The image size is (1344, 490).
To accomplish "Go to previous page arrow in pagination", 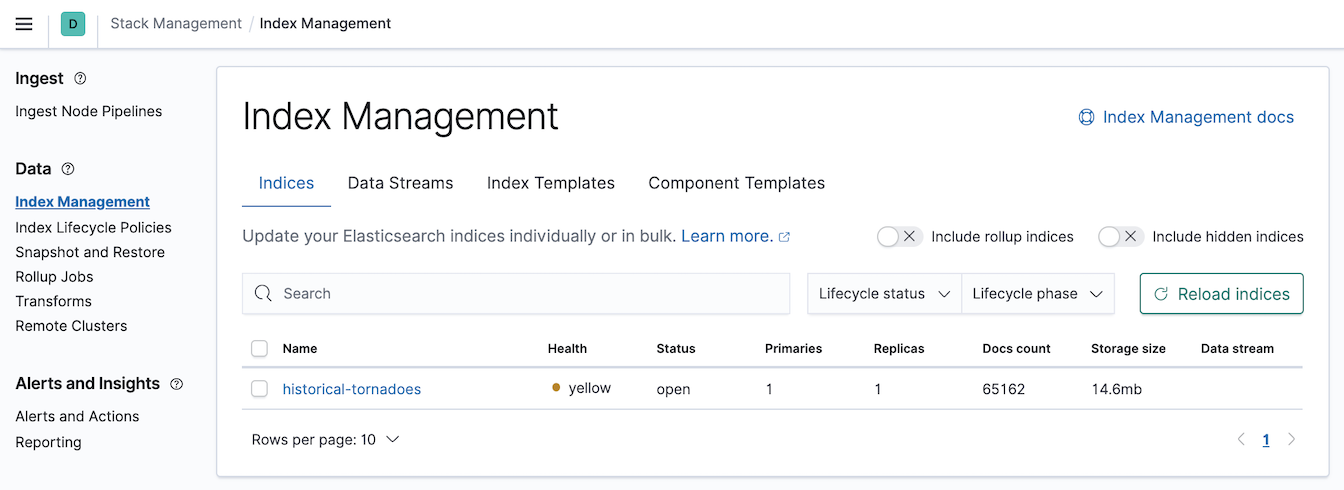I will pos(1241,439).
